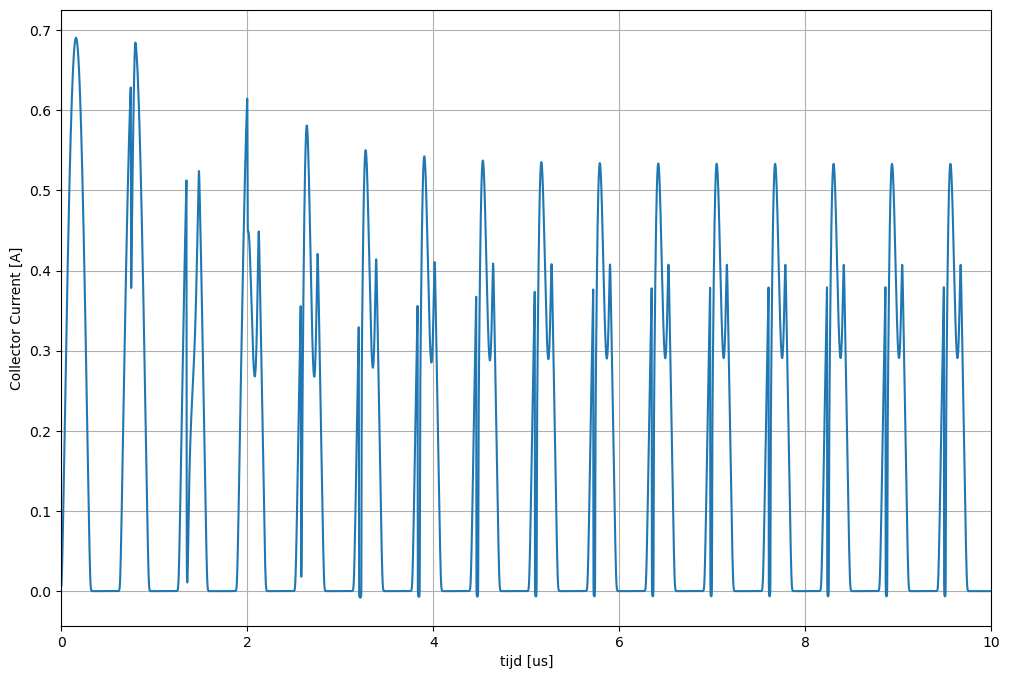Click the y-axis tick label "0.0"
Screen dimensions: 1010x679
[40, 592]
